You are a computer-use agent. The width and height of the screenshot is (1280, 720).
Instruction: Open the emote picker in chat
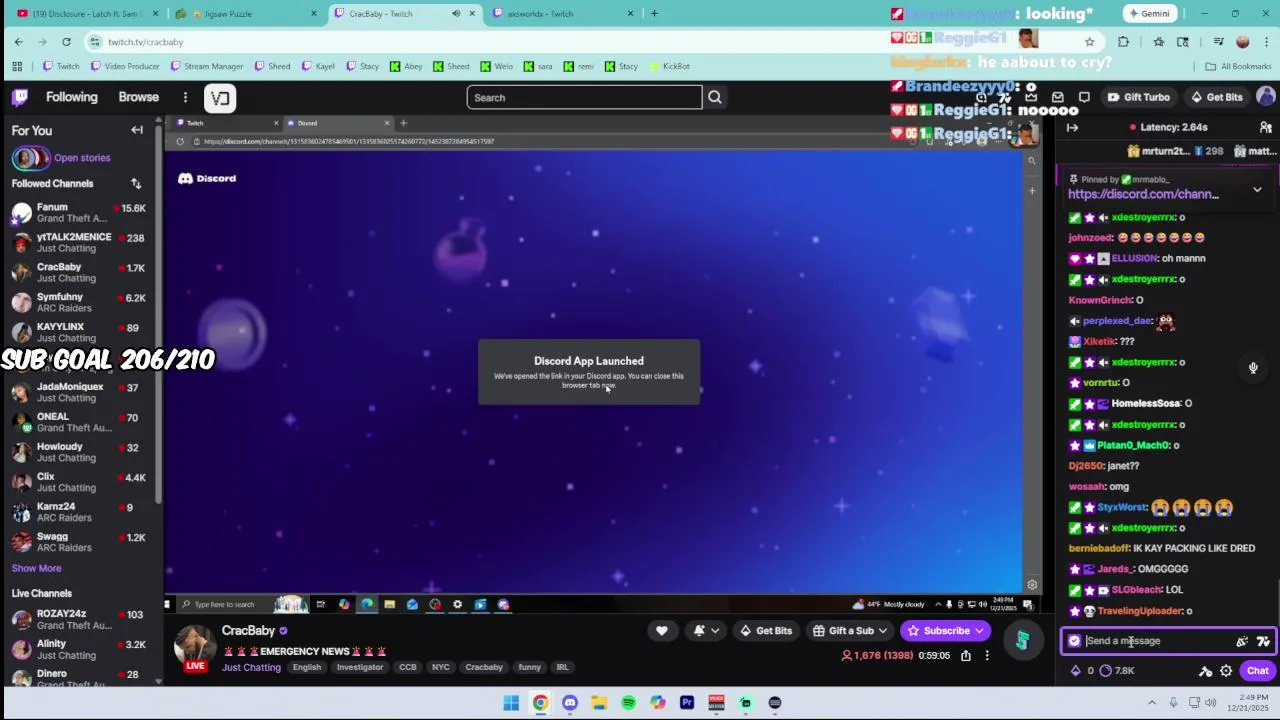1263,641
